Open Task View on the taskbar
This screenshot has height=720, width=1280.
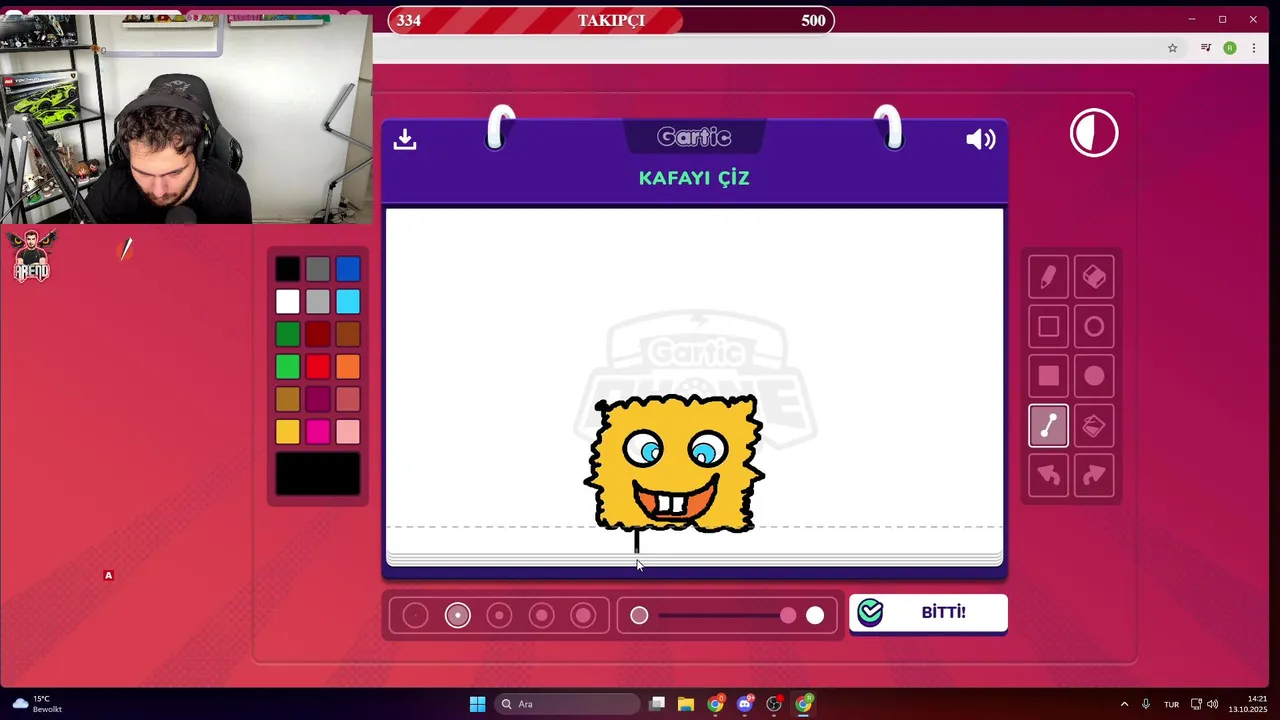[x=657, y=704]
